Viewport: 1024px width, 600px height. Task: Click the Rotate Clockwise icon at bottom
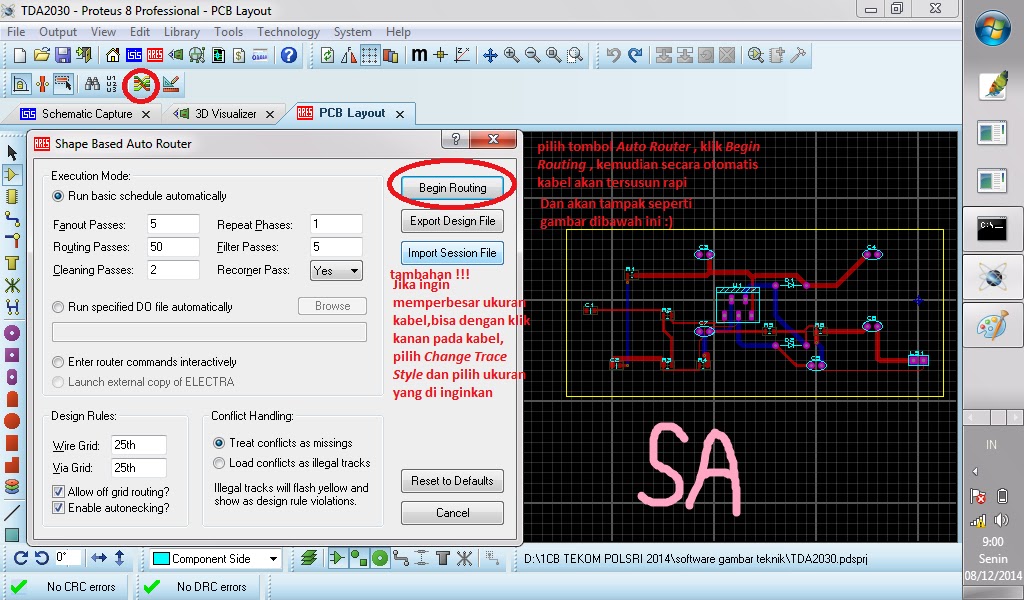point(21,558)
